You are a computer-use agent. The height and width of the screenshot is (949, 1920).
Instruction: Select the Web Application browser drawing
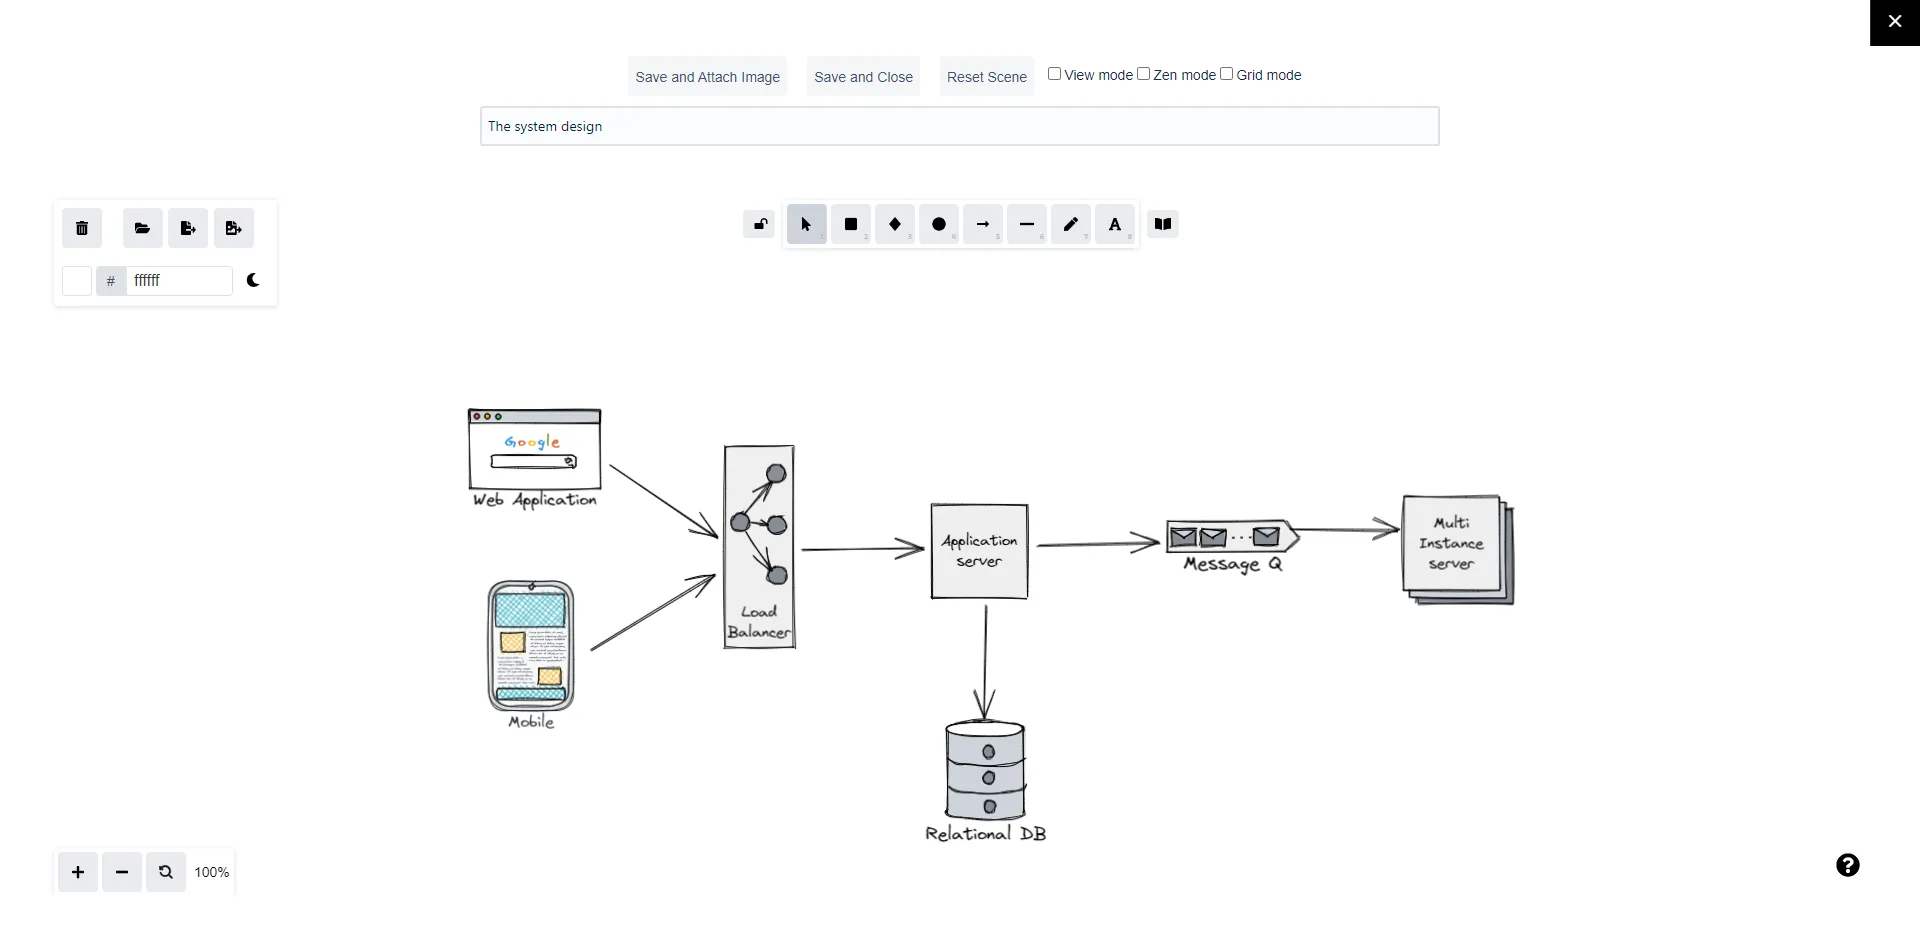535,449
